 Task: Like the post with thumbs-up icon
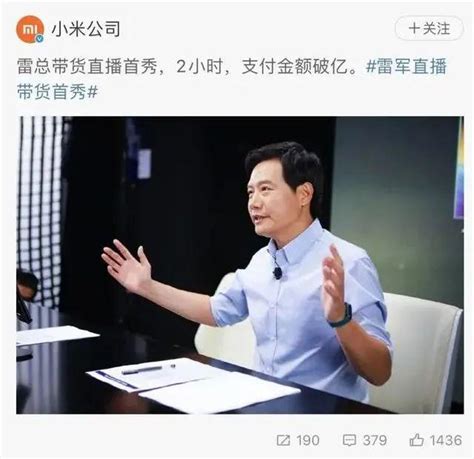click(x=416, y=440)
